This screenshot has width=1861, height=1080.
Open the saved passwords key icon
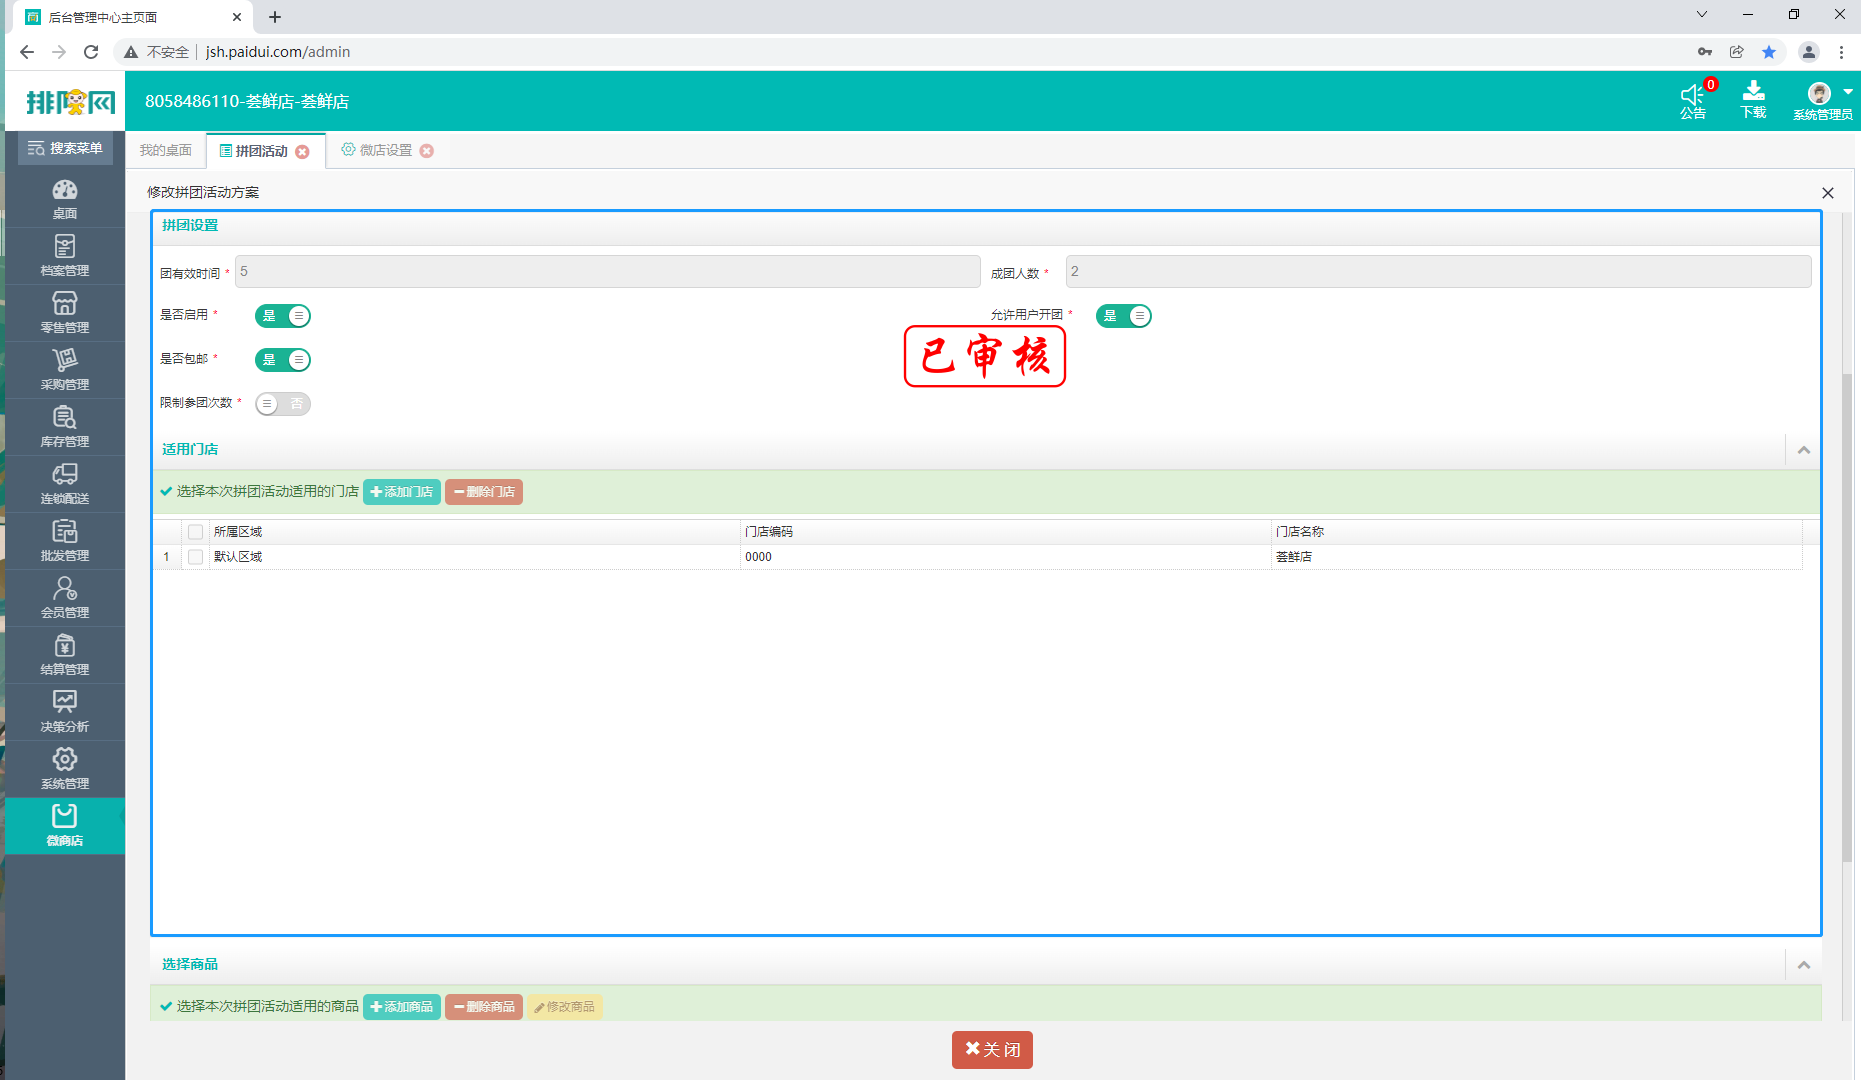click(1705, 52)
